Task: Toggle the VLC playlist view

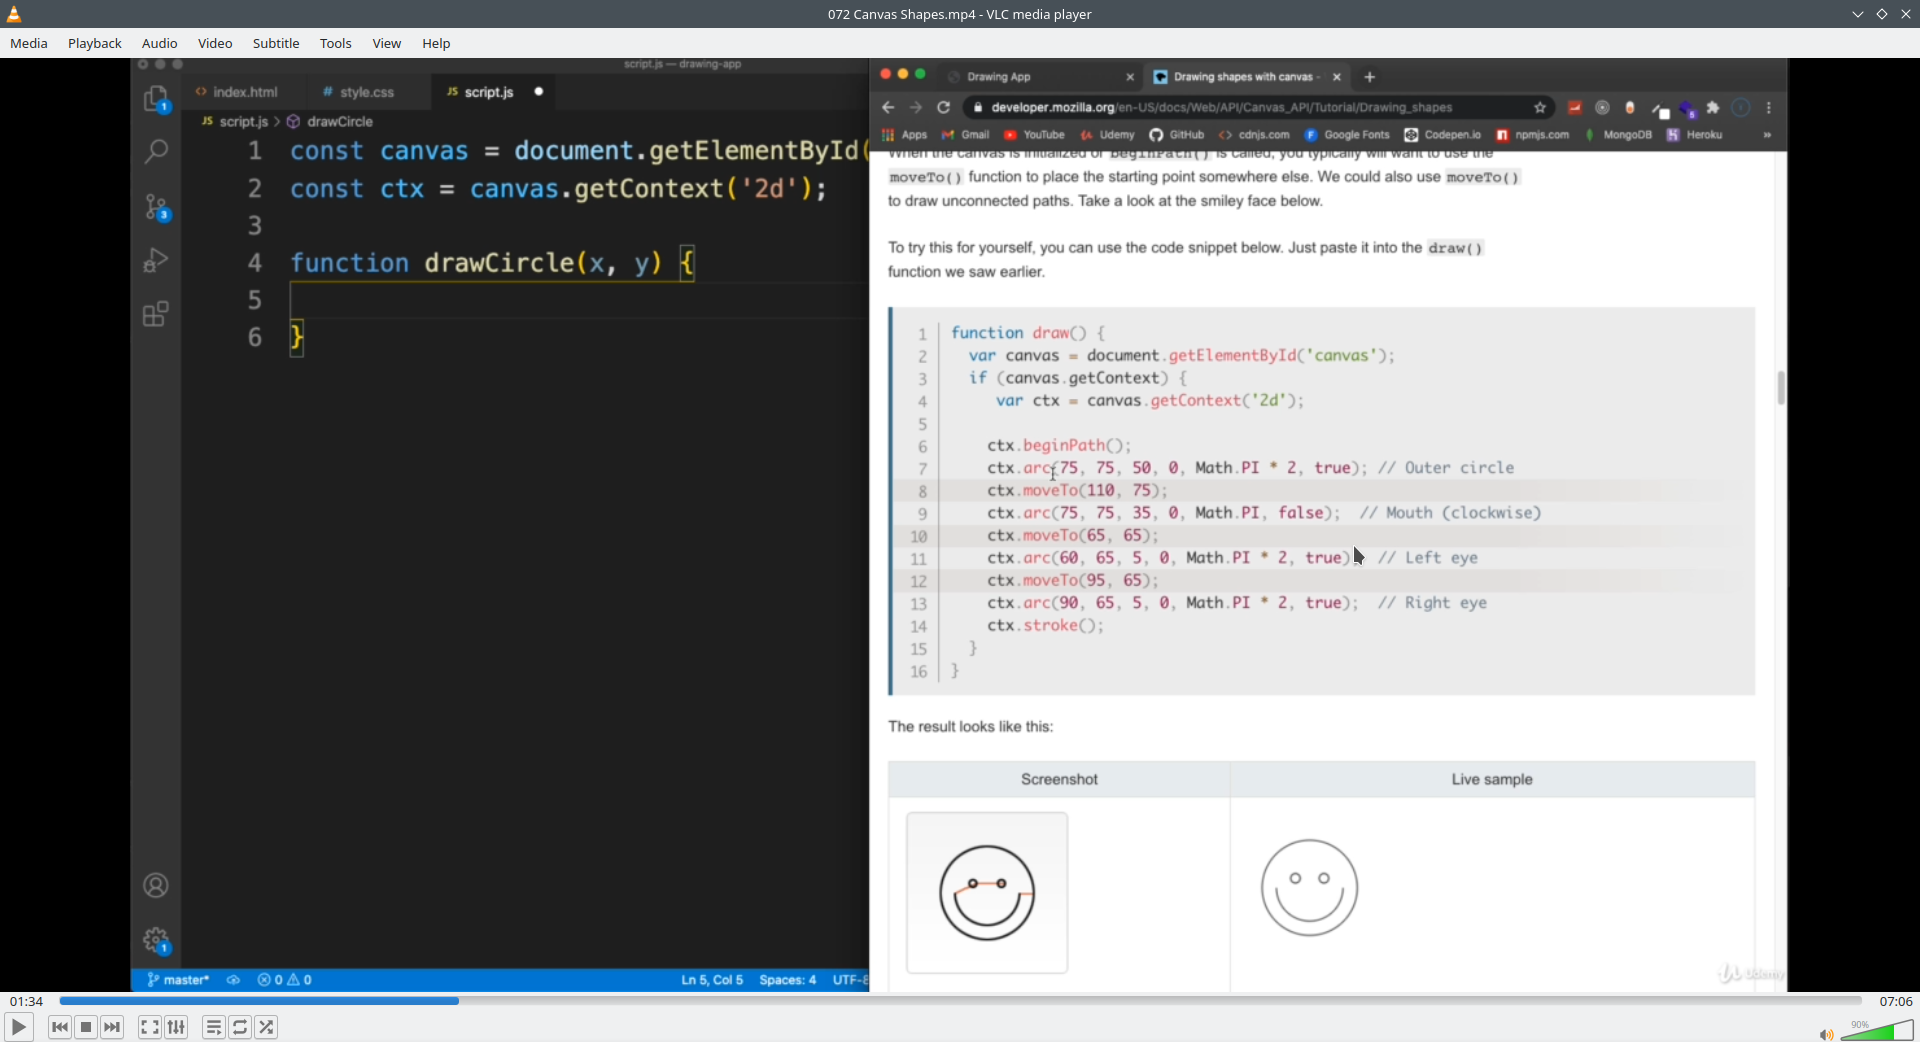Action: (213, 1027)
